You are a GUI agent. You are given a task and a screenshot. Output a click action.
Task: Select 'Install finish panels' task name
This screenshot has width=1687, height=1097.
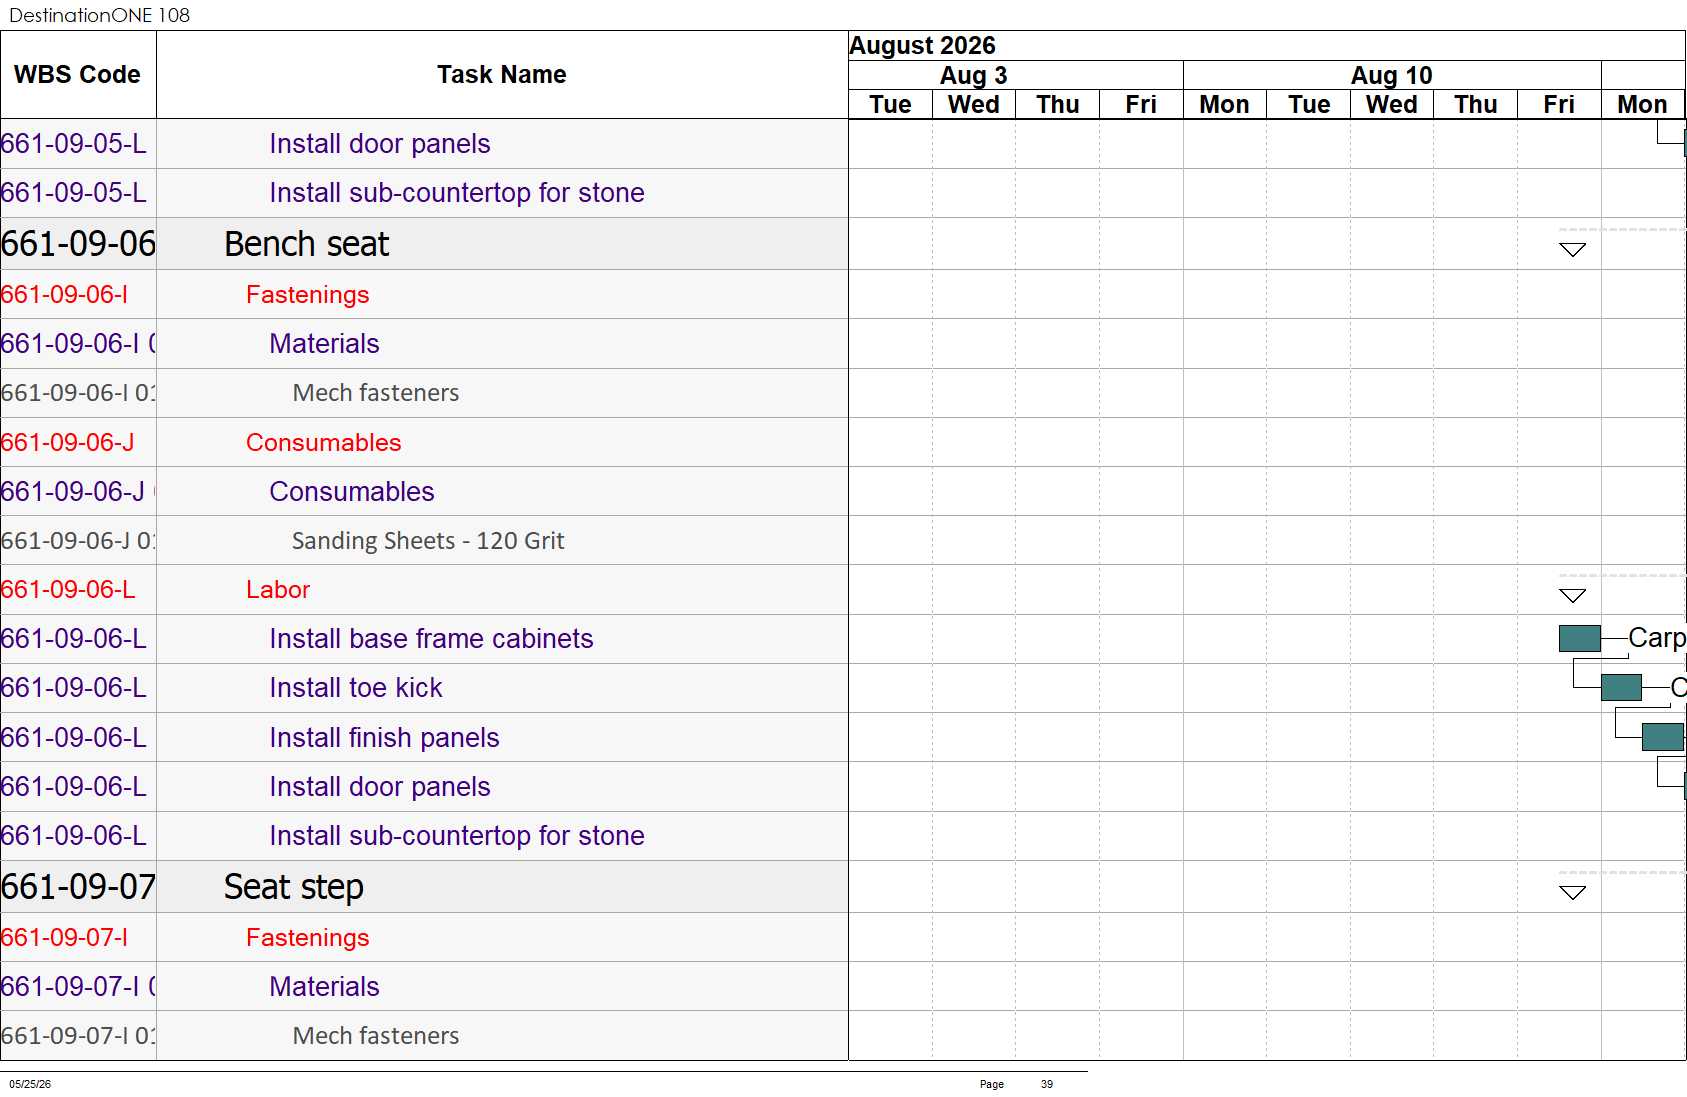(384, 737)
